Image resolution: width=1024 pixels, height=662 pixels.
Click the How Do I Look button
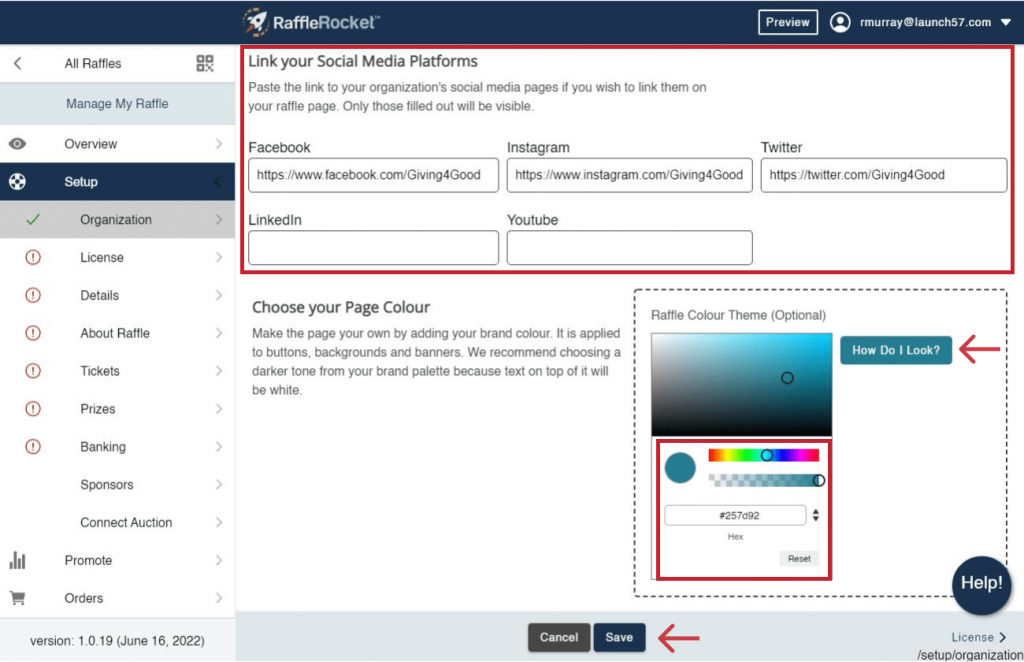pyautogui.click(x=895, y=351)
